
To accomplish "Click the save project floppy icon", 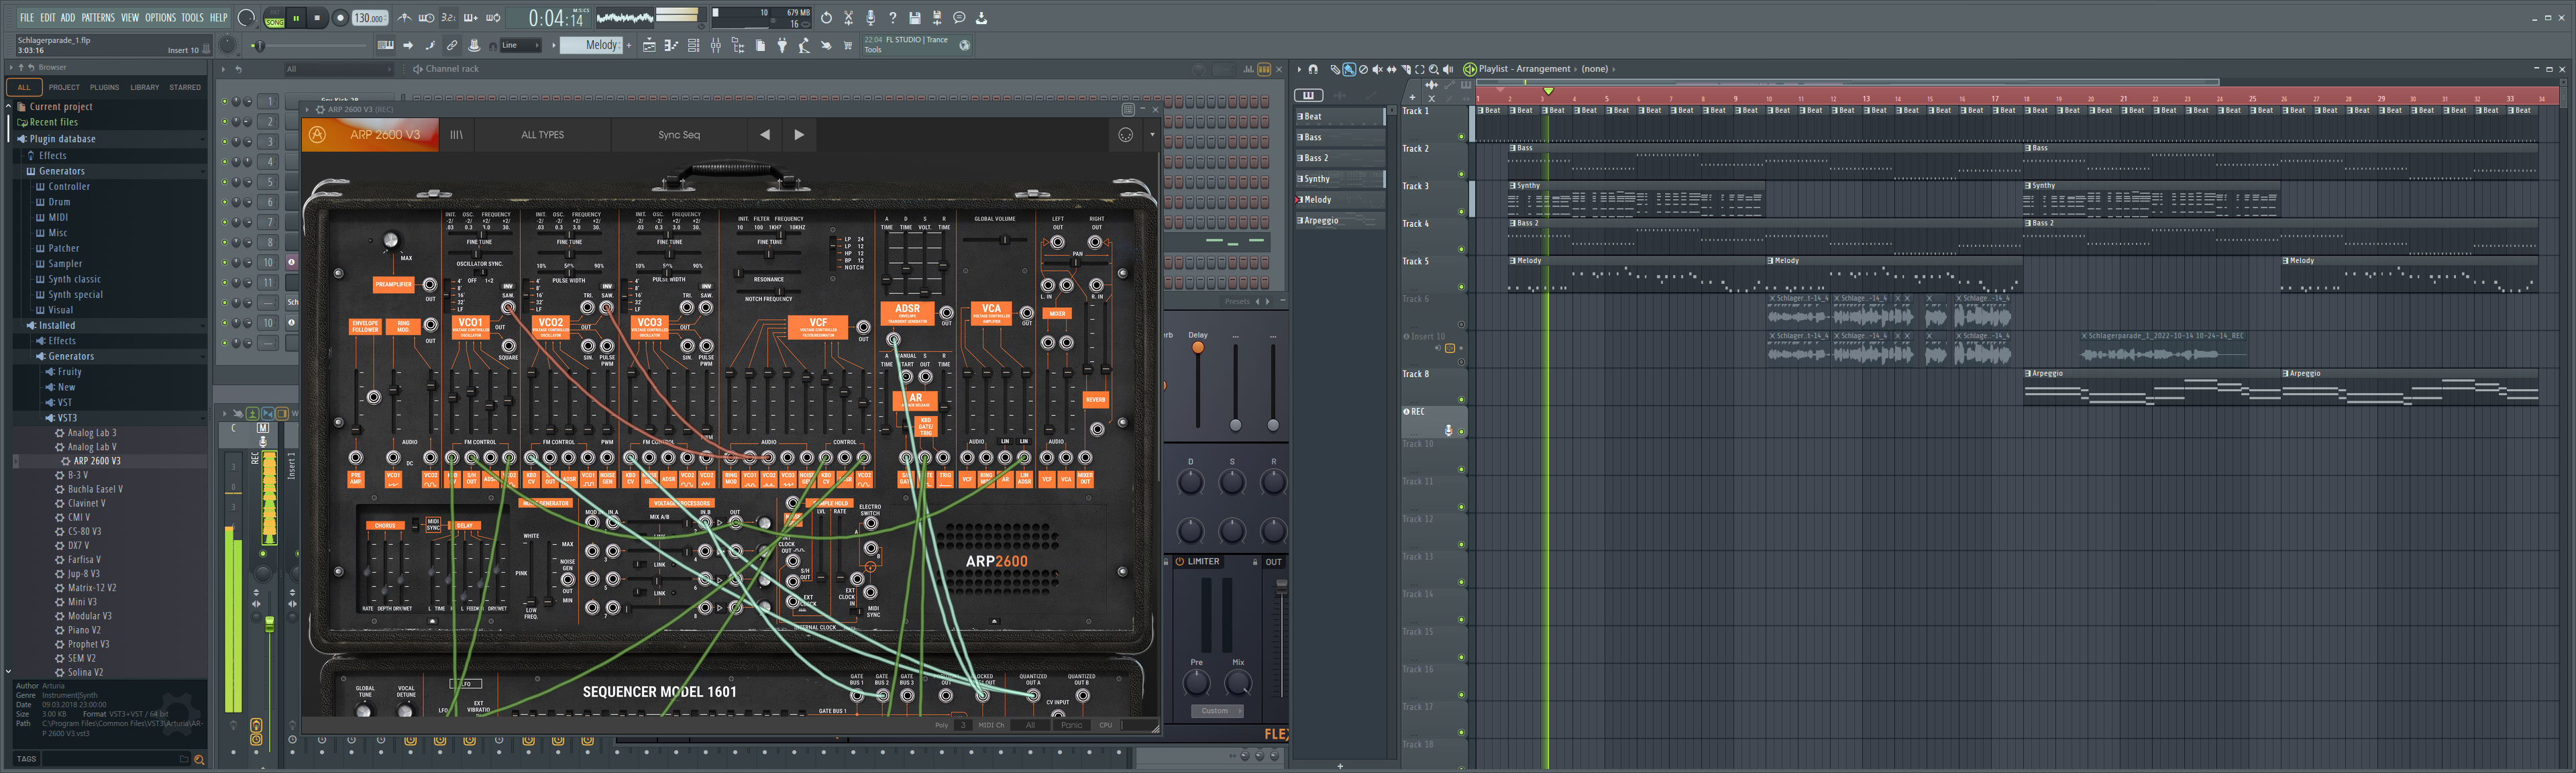I will (915, 18).
